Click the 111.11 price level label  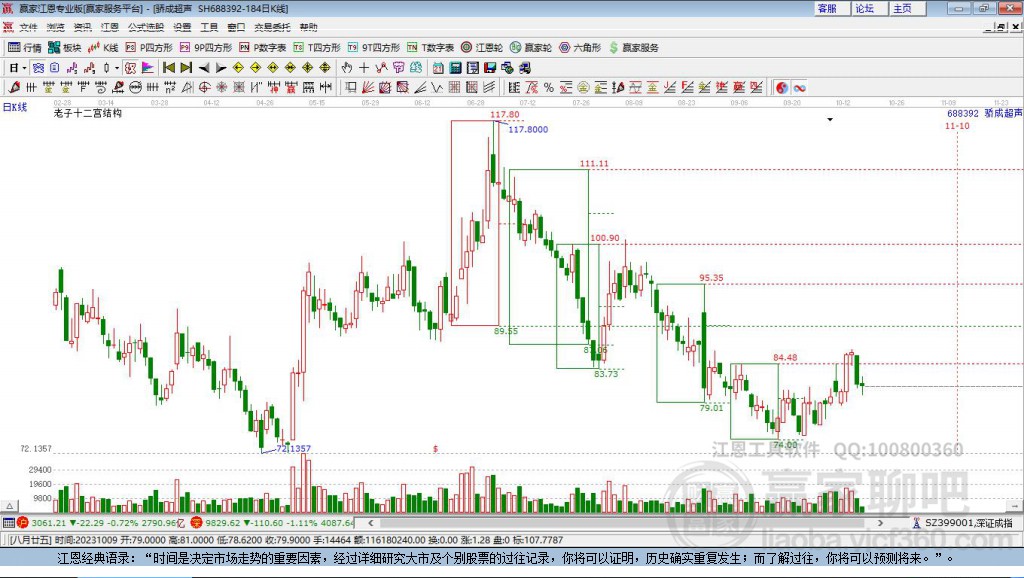pyautogui.click(x=594, y=164)
